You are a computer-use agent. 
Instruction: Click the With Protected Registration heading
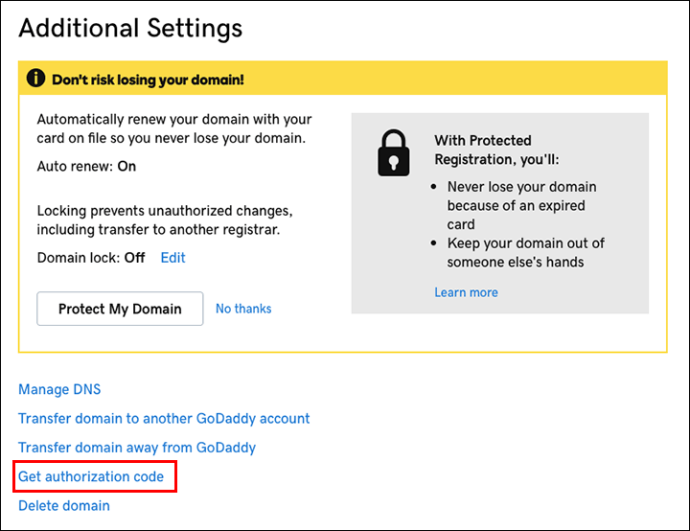pos(497,150)
